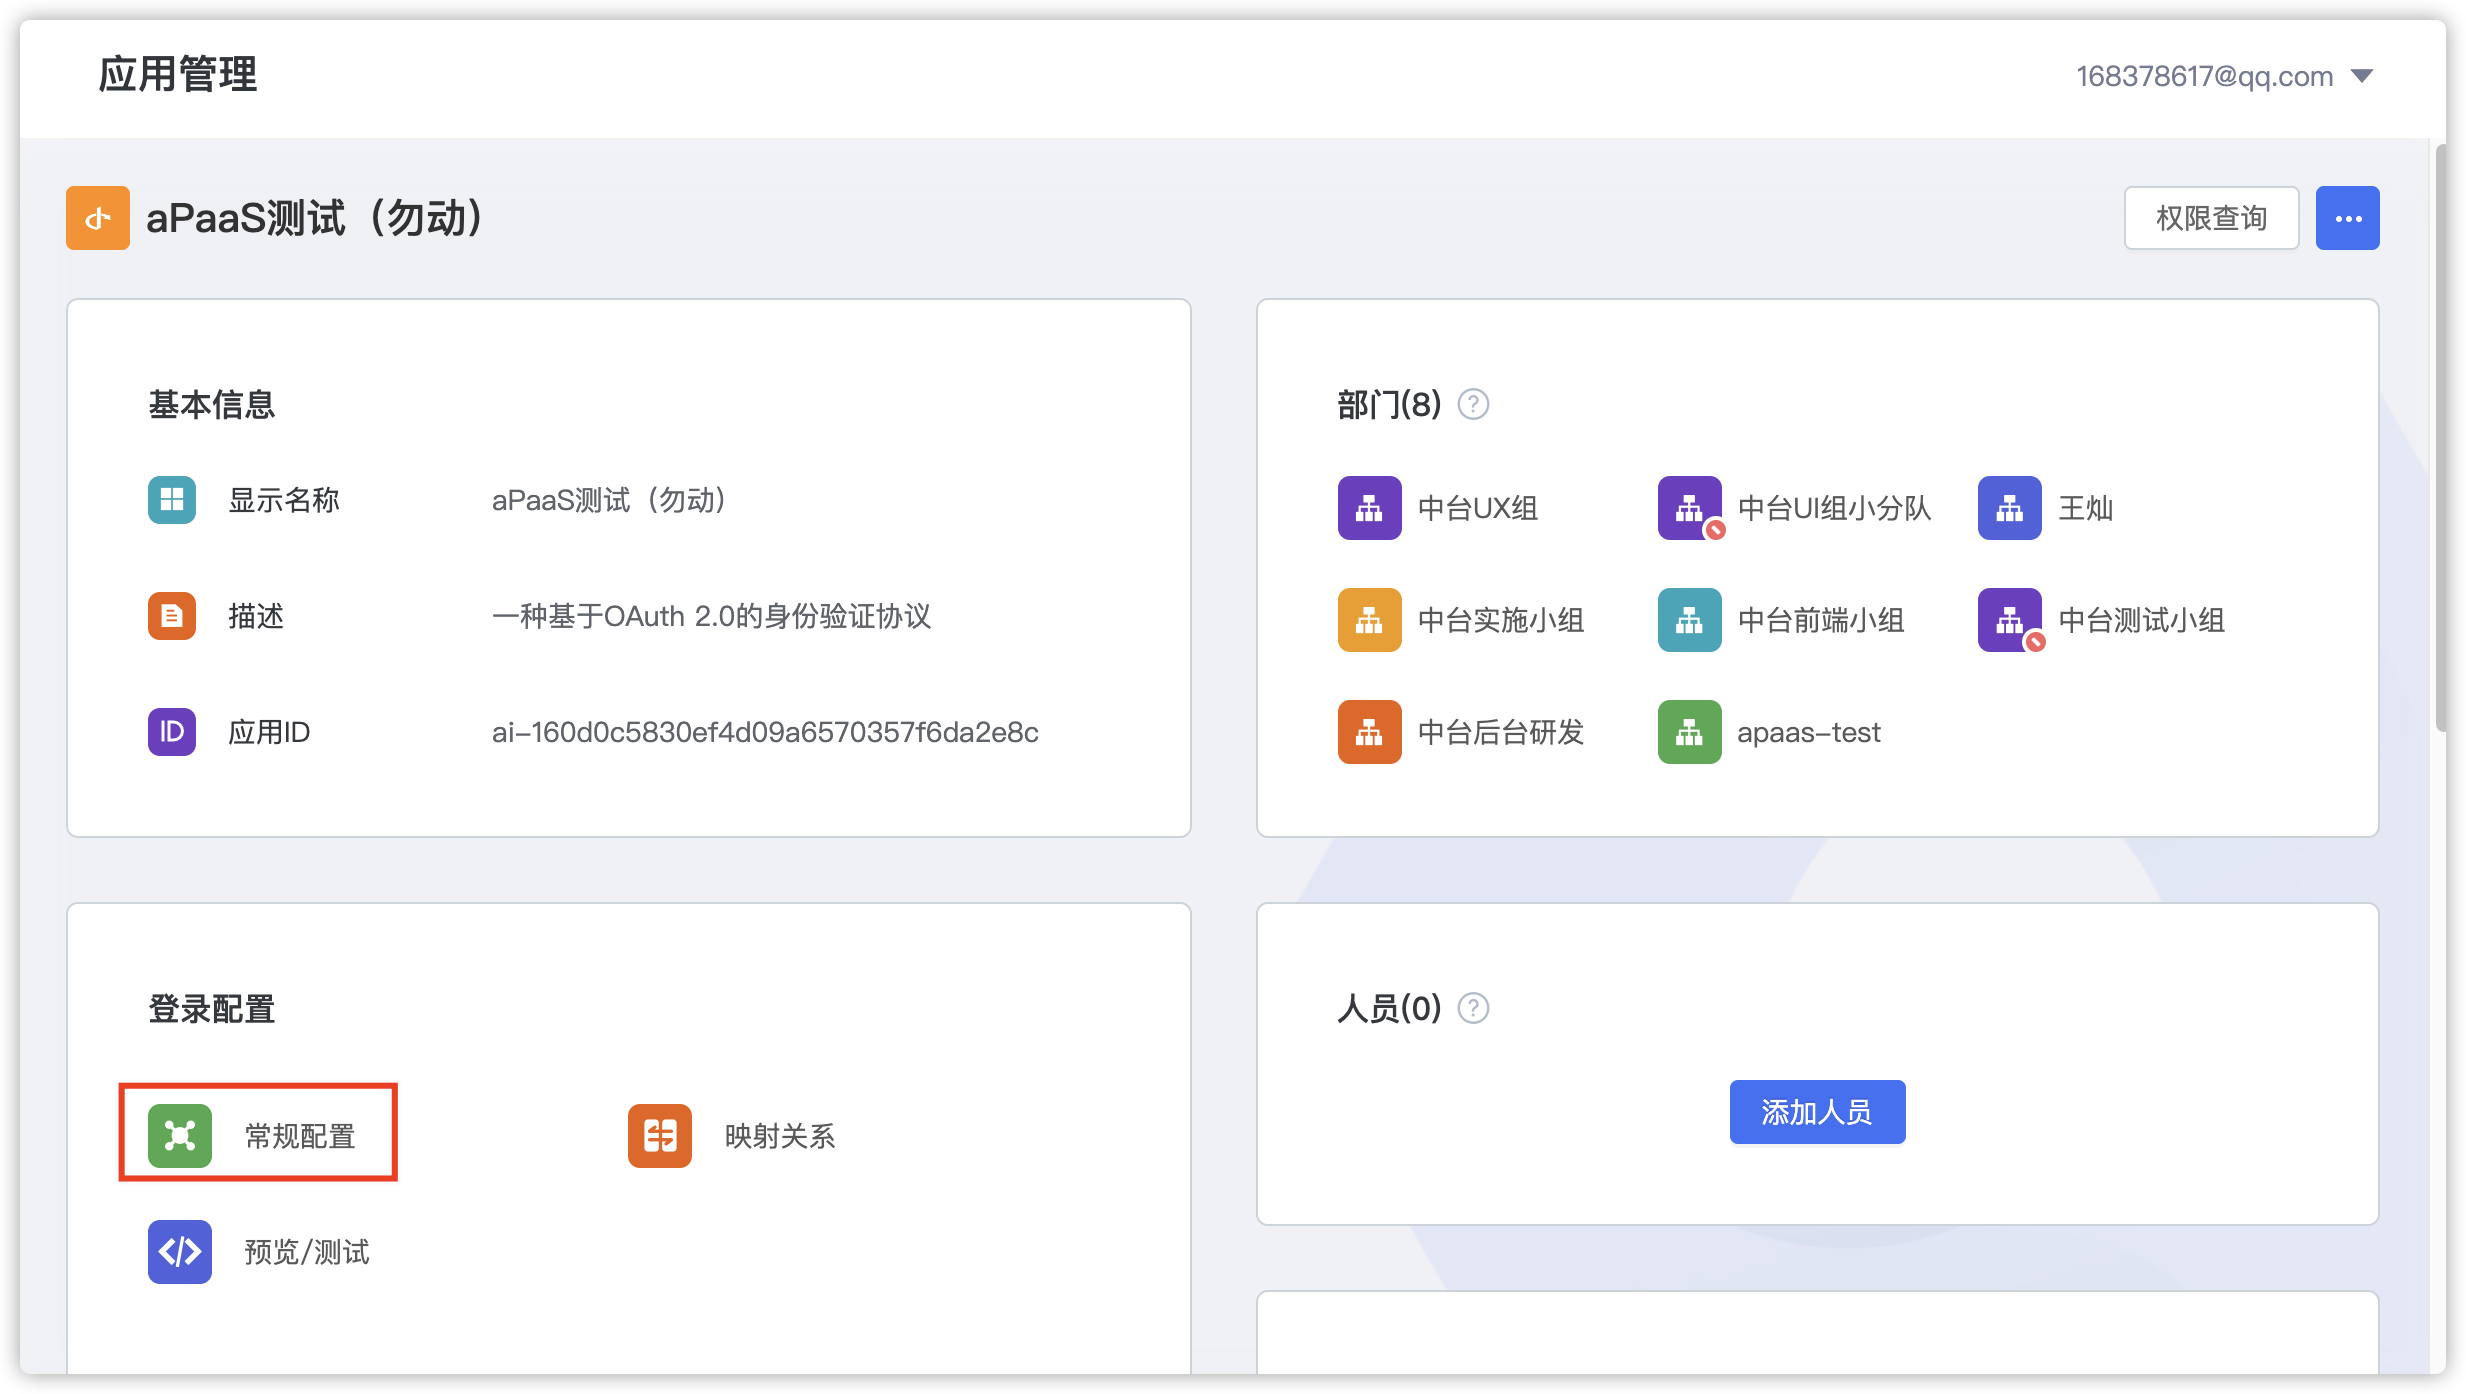Viewport: 2466px width, 1394px height.
Task: Select the 中台UX组 department icon
Action: tap(1370, 508)
